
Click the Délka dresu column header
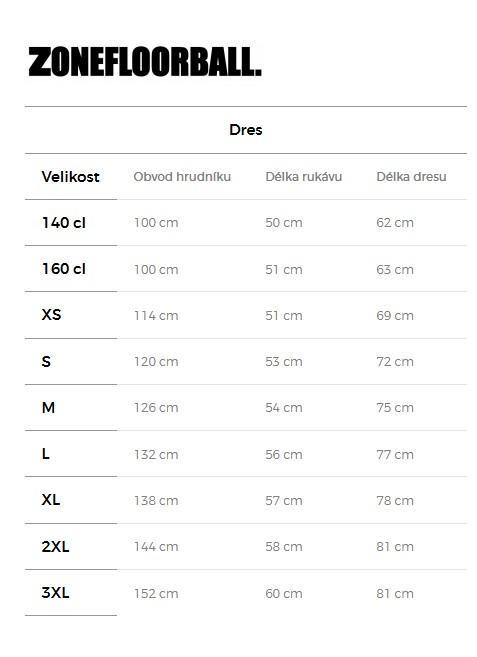coord(411,177)
